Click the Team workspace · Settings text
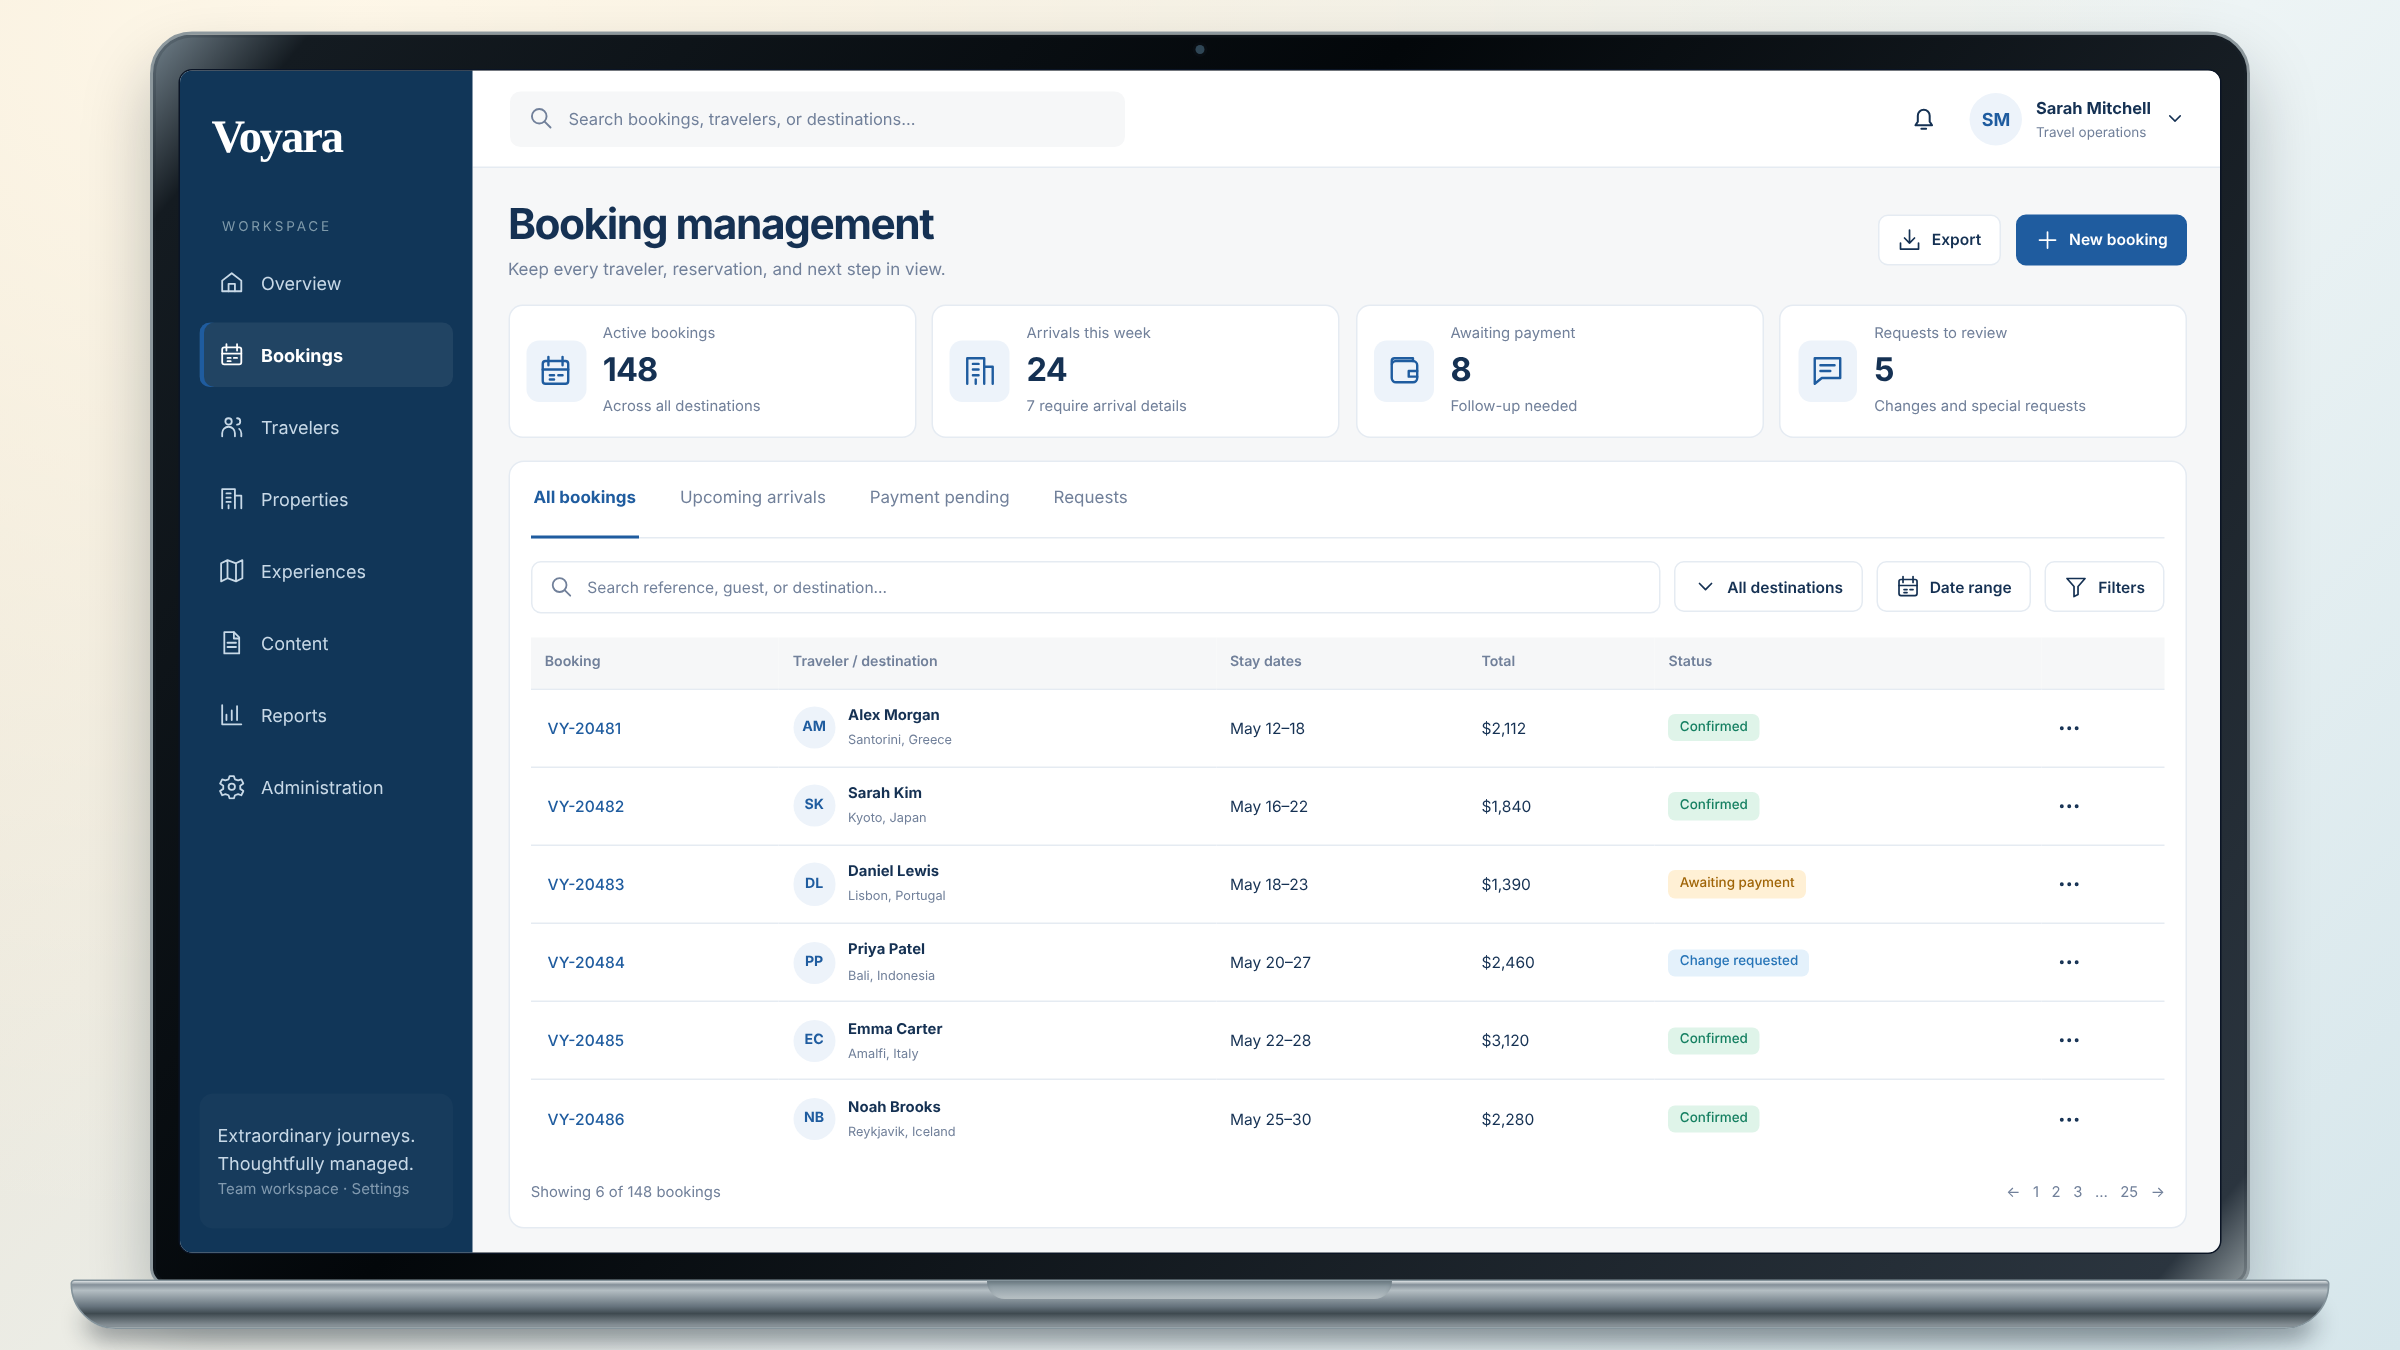Screen dimensions: 2400x1350 coord(313,1189)
